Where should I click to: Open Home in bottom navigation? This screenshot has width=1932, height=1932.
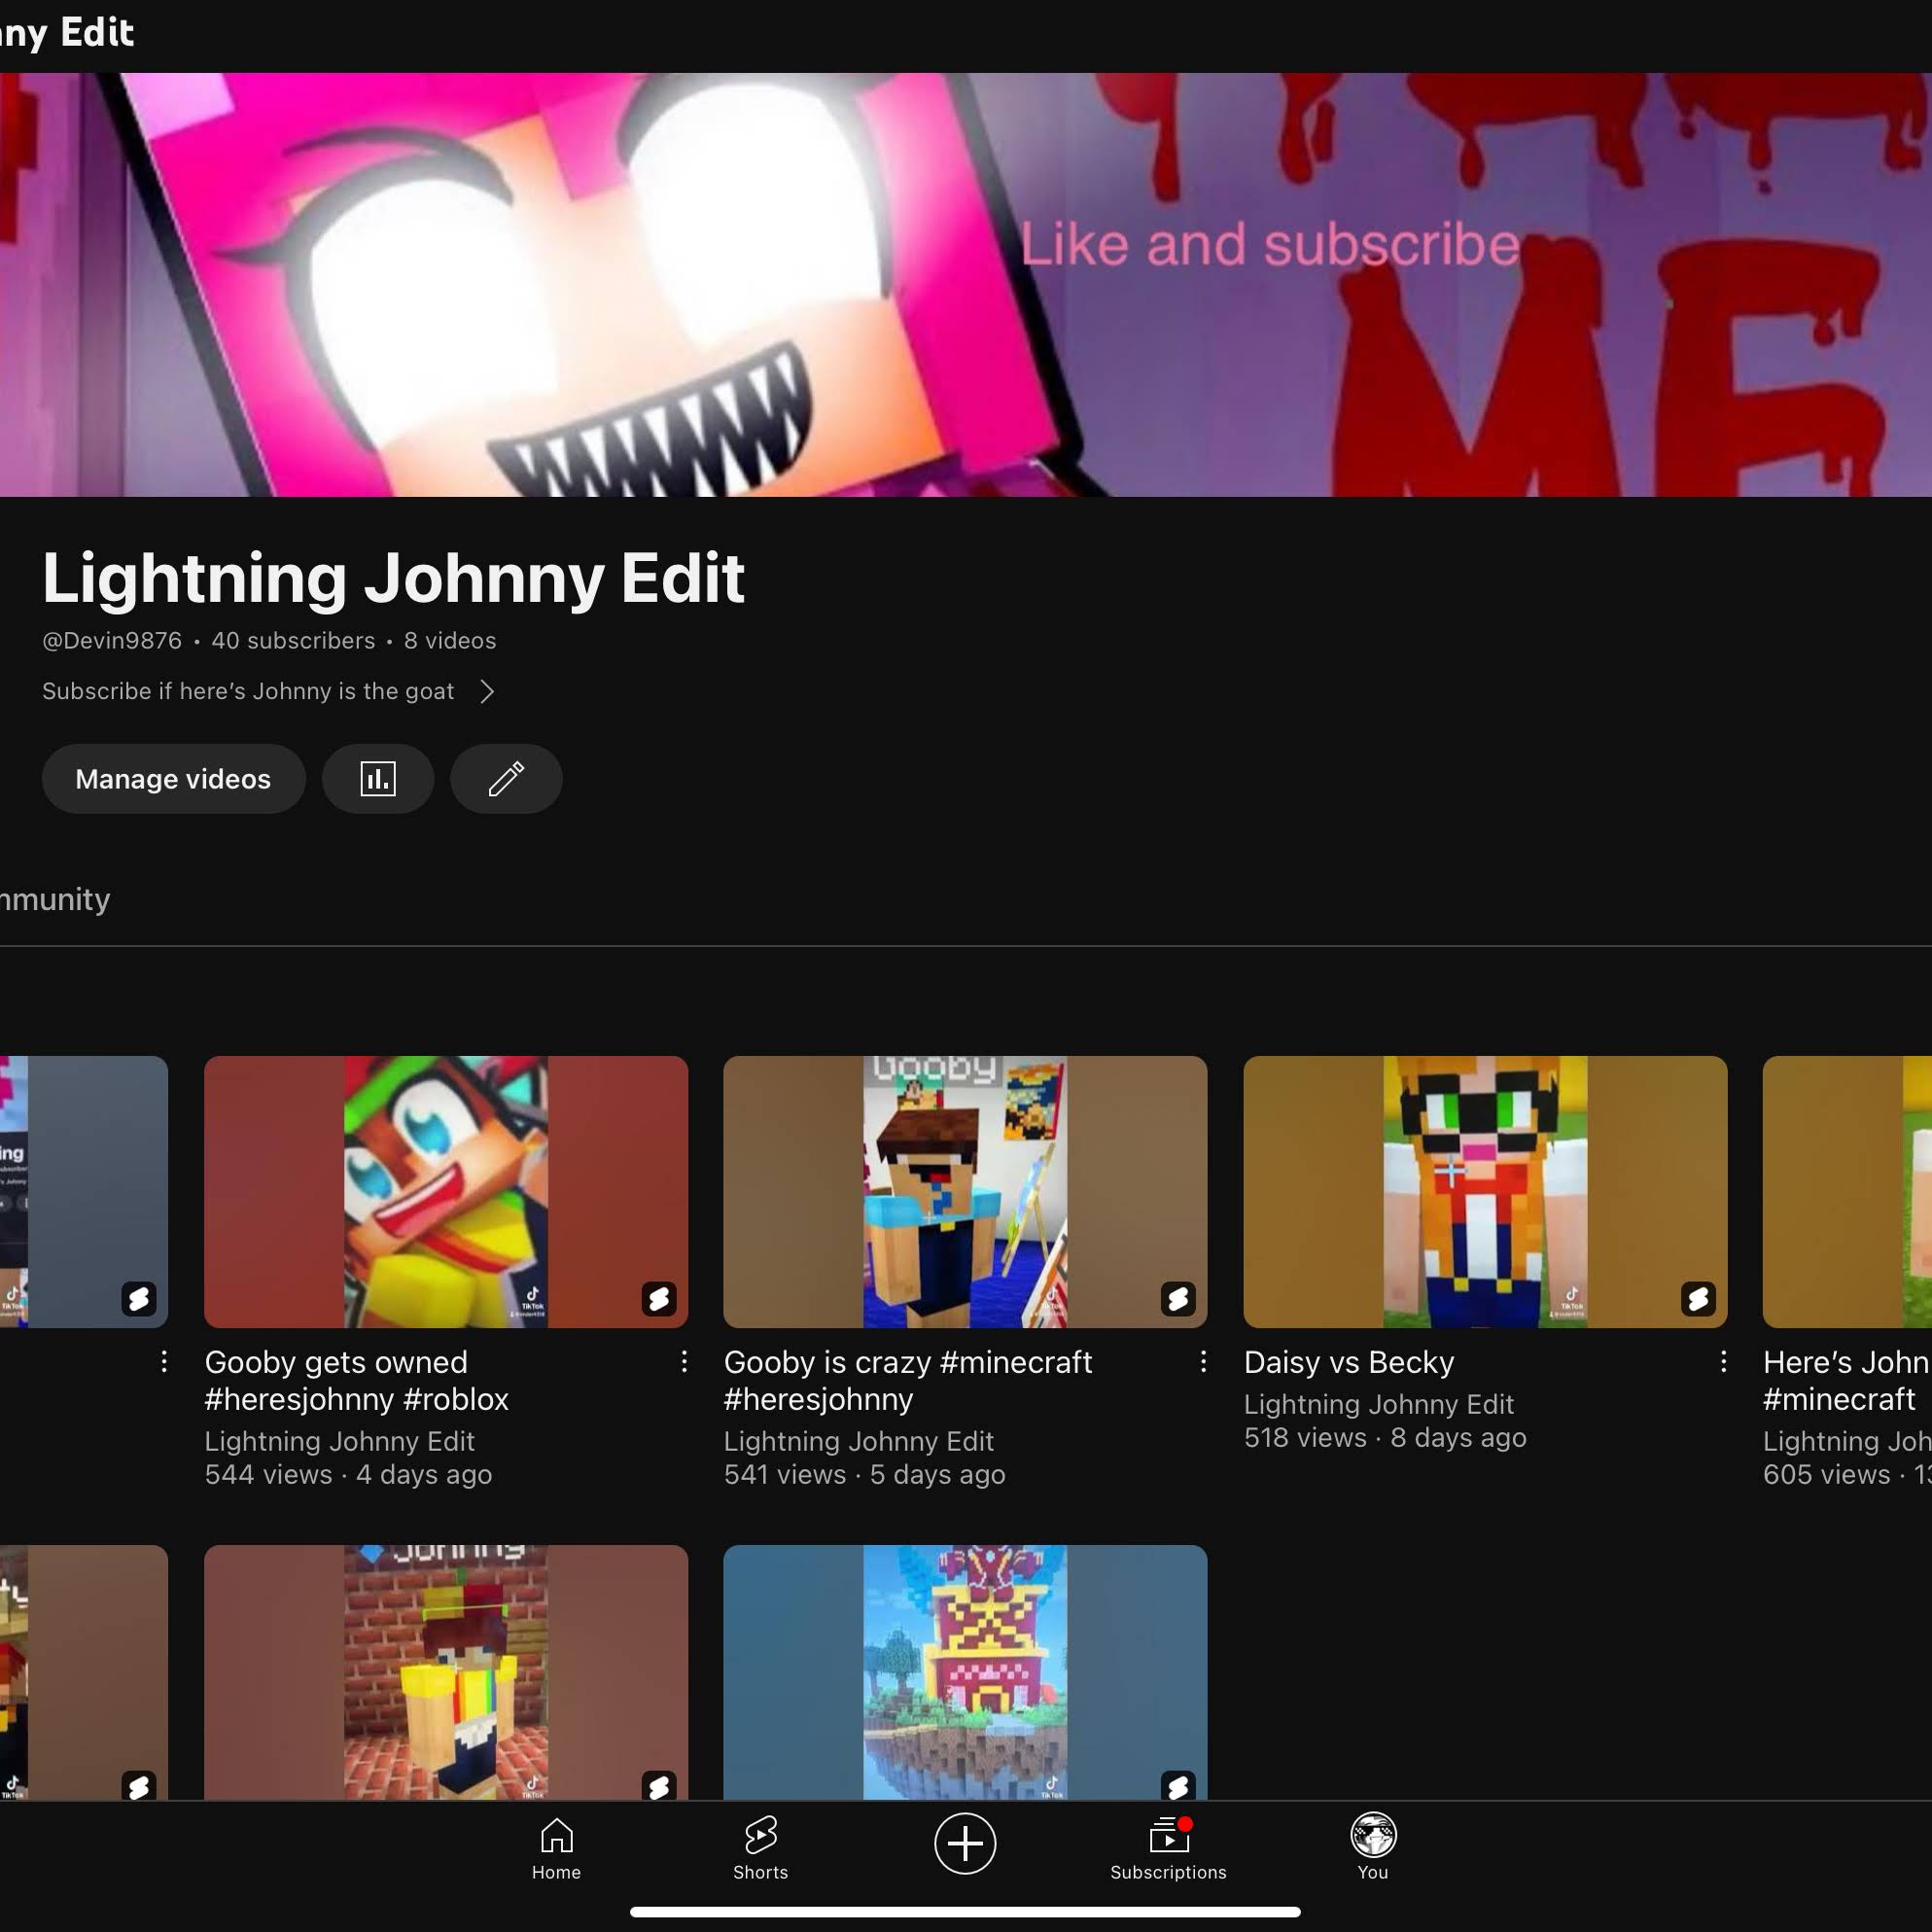tap(556, 1848)
